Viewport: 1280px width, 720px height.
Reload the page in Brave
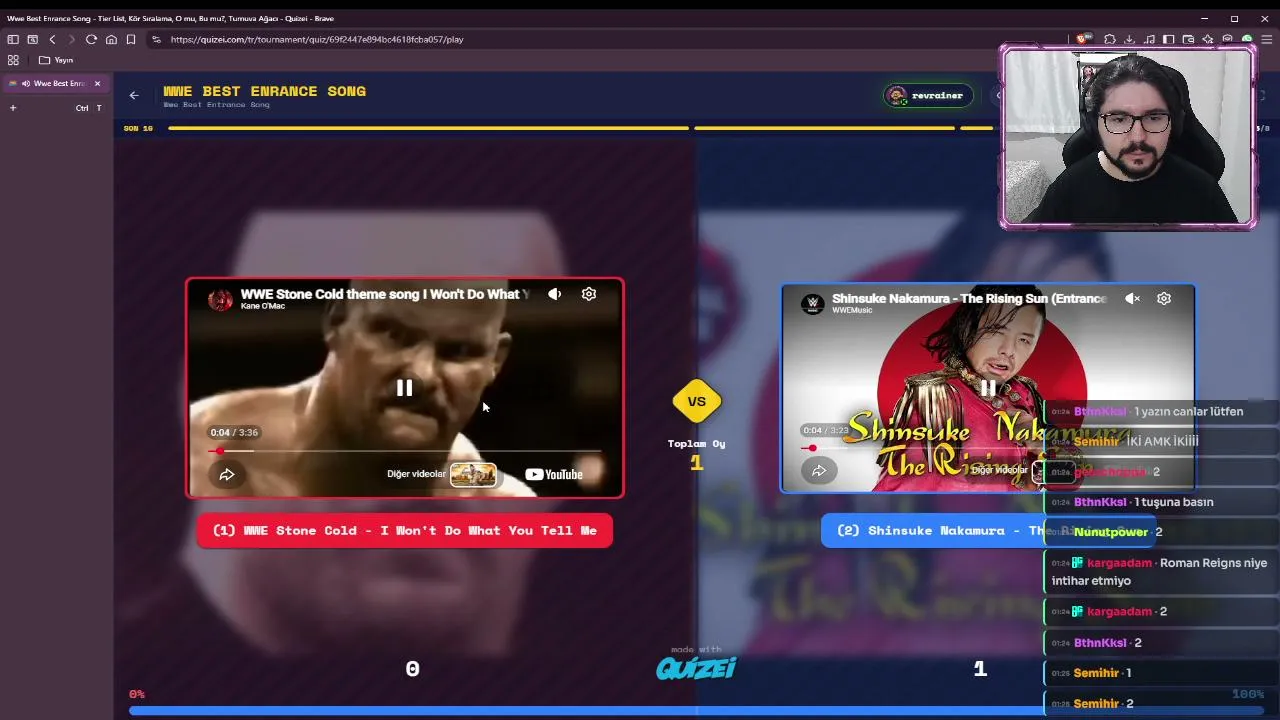click(91, 39)
